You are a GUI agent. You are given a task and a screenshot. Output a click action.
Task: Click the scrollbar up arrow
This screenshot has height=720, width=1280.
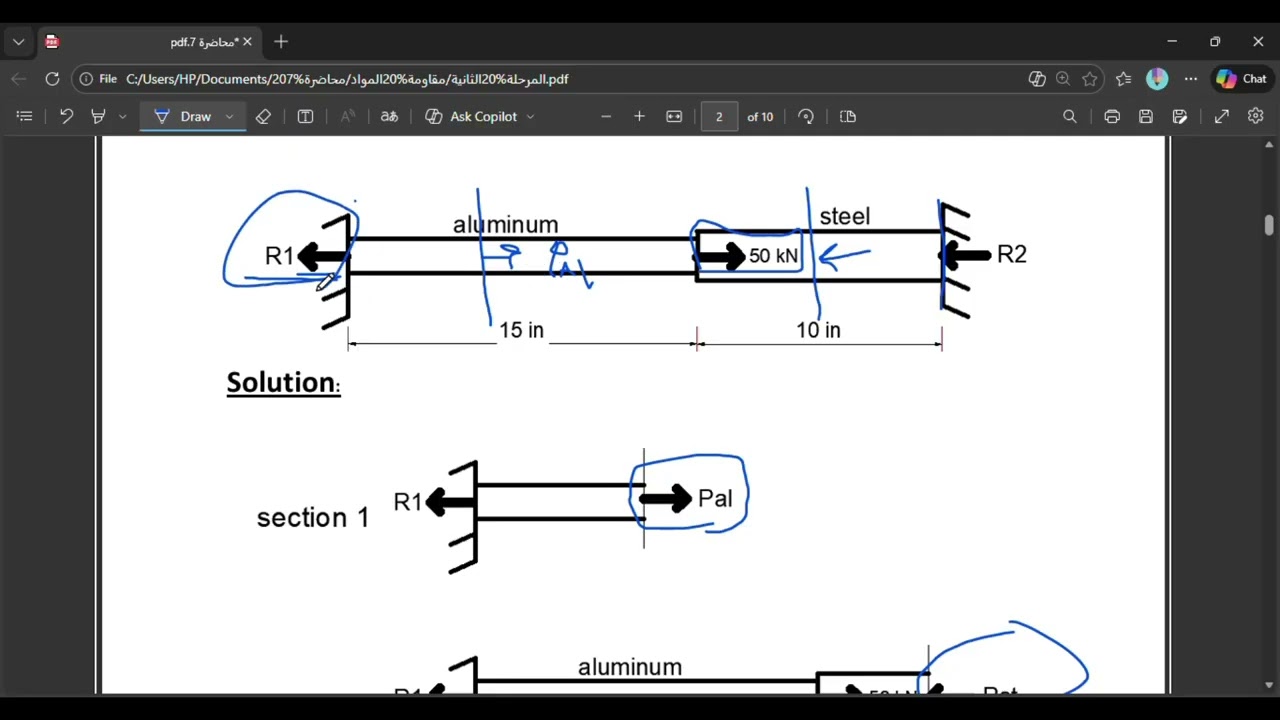1269,145
